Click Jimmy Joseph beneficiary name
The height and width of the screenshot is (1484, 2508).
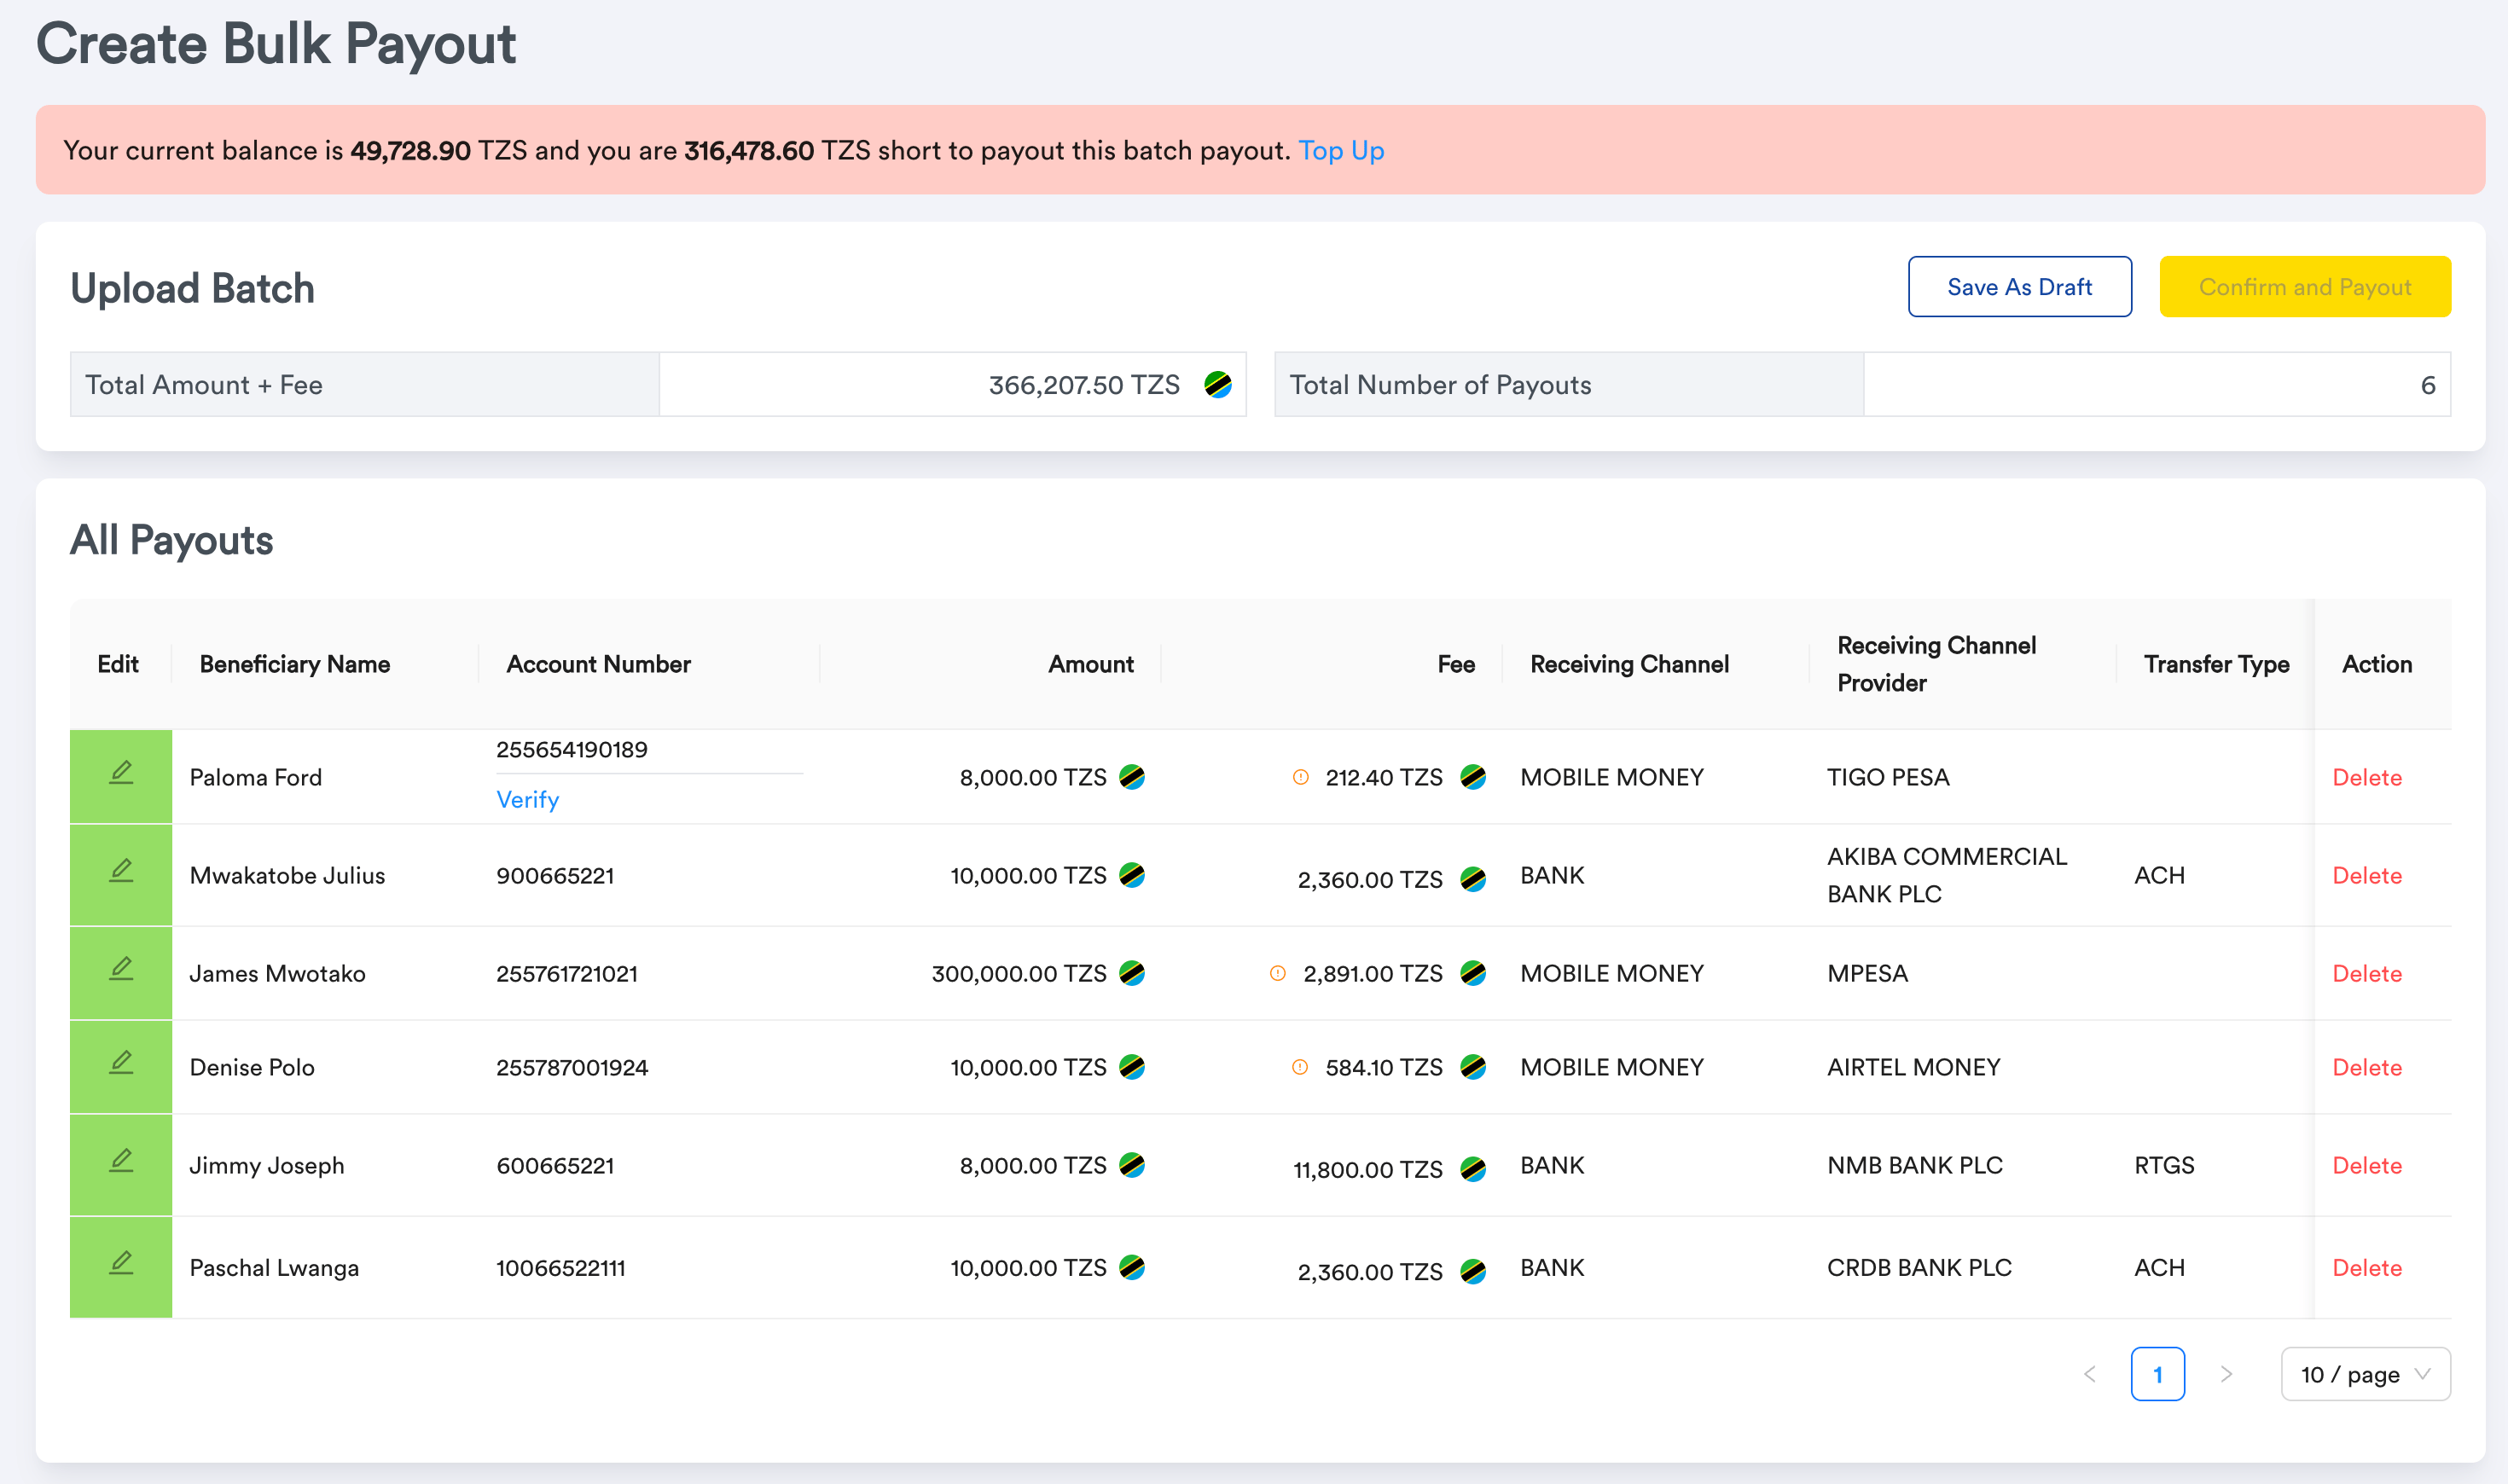[x=267, y=1165]
